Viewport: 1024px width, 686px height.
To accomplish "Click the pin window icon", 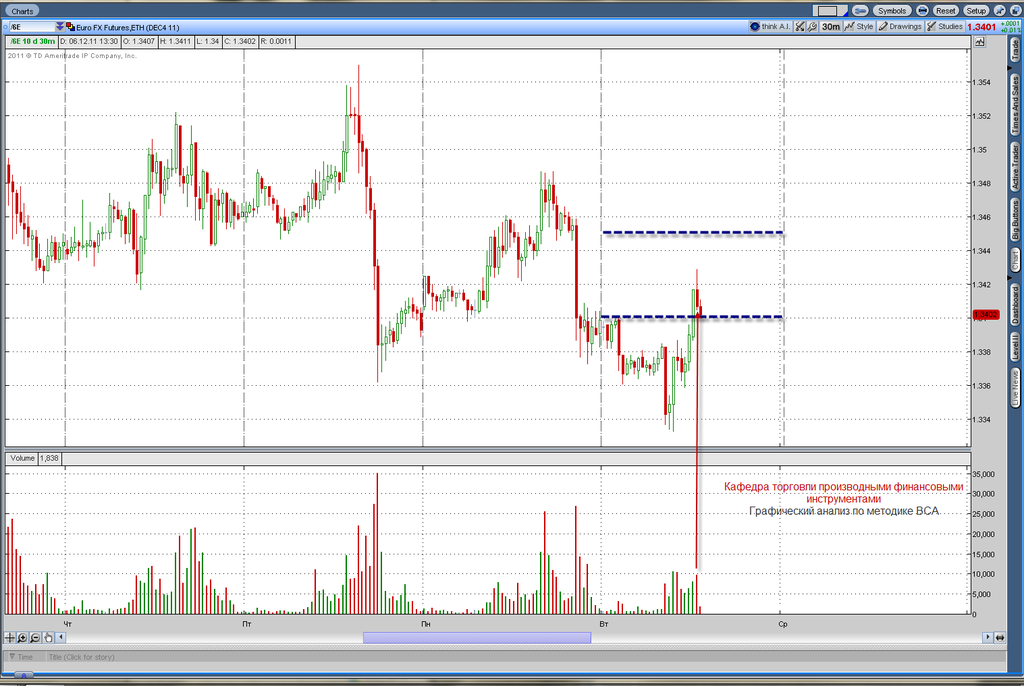I will (999, 11).
